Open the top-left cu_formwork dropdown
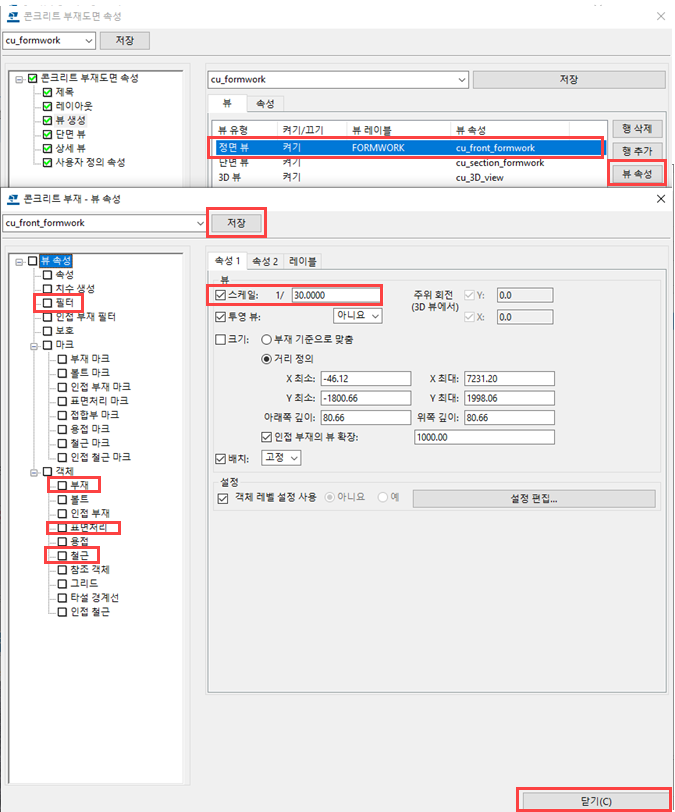This screenshot has height=812, width=675. 89,40
